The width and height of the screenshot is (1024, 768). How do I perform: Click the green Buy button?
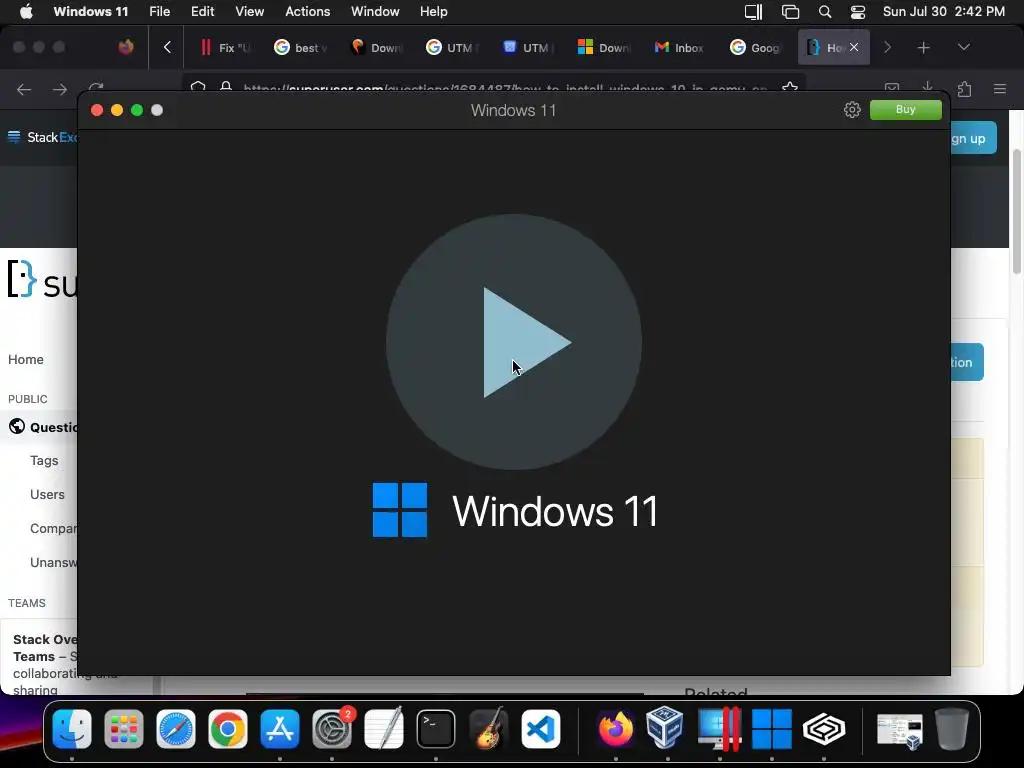coord(906,110)
